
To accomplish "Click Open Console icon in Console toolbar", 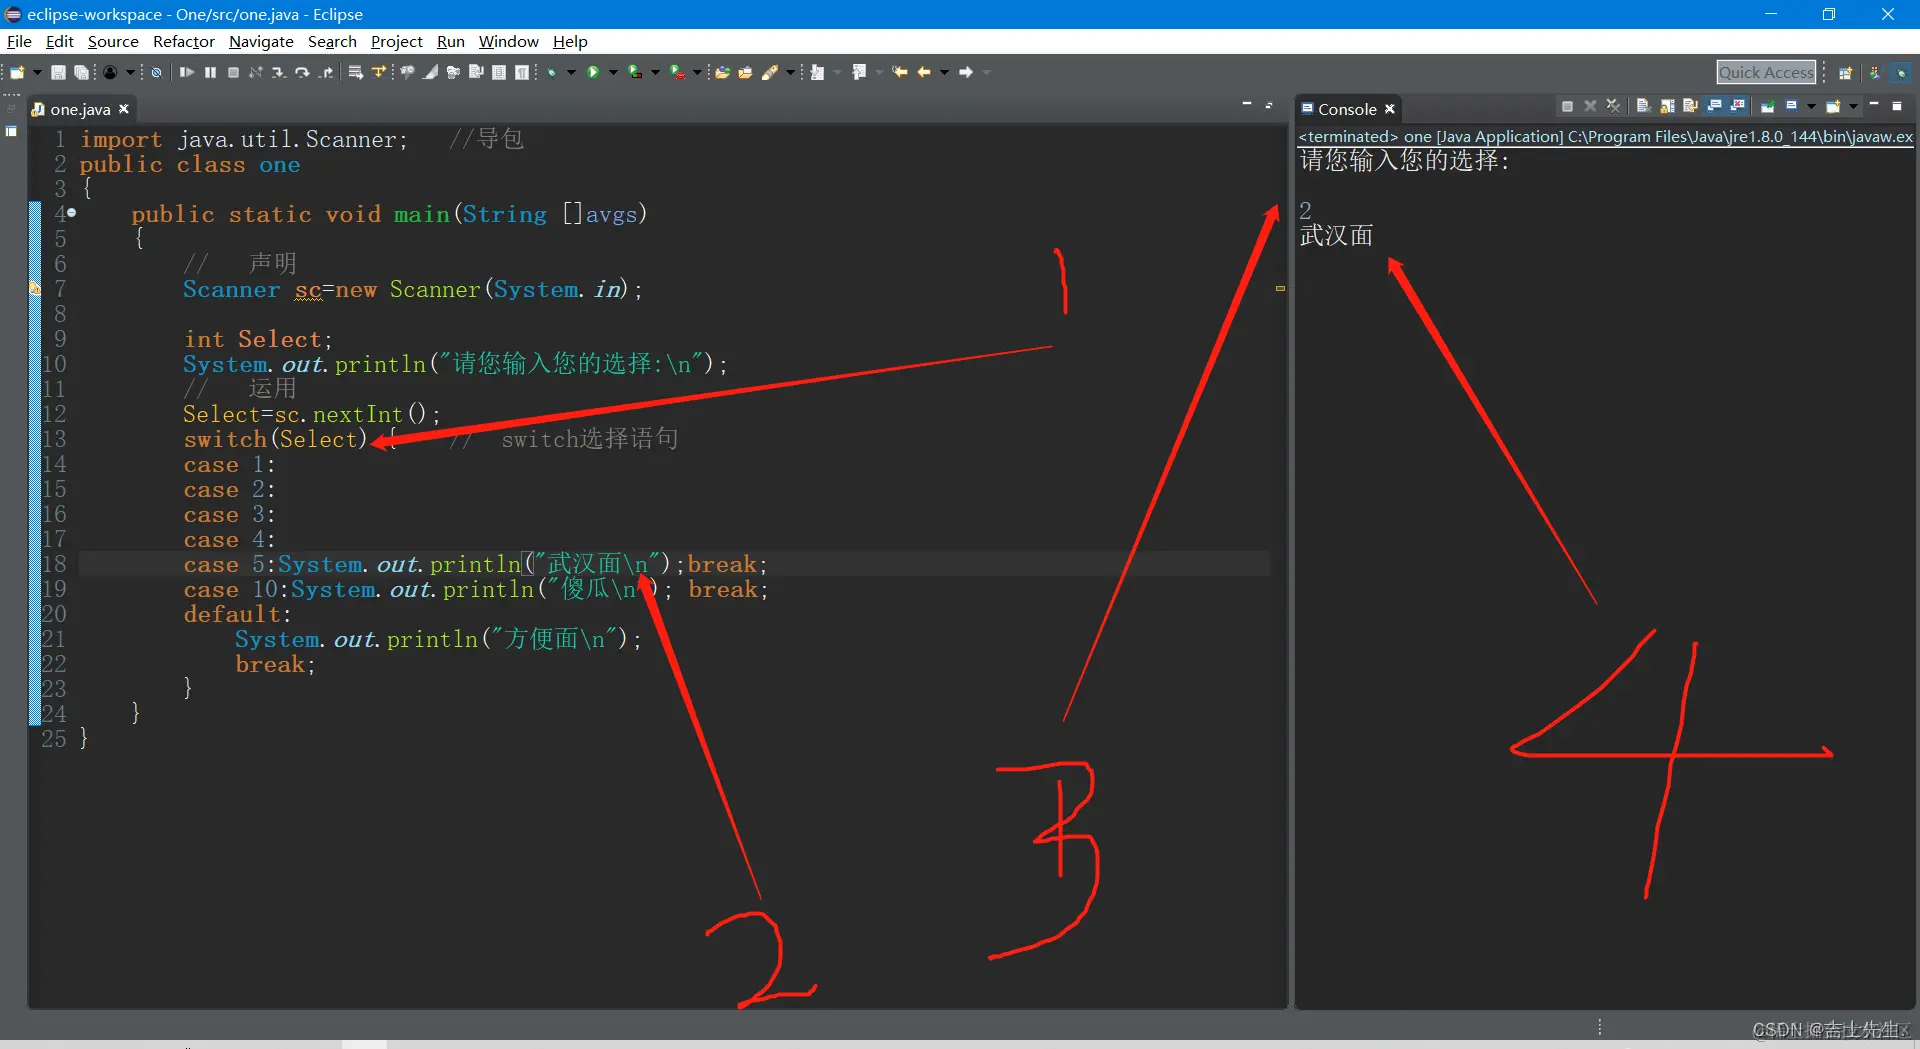I will click(x=1833, y=106).
